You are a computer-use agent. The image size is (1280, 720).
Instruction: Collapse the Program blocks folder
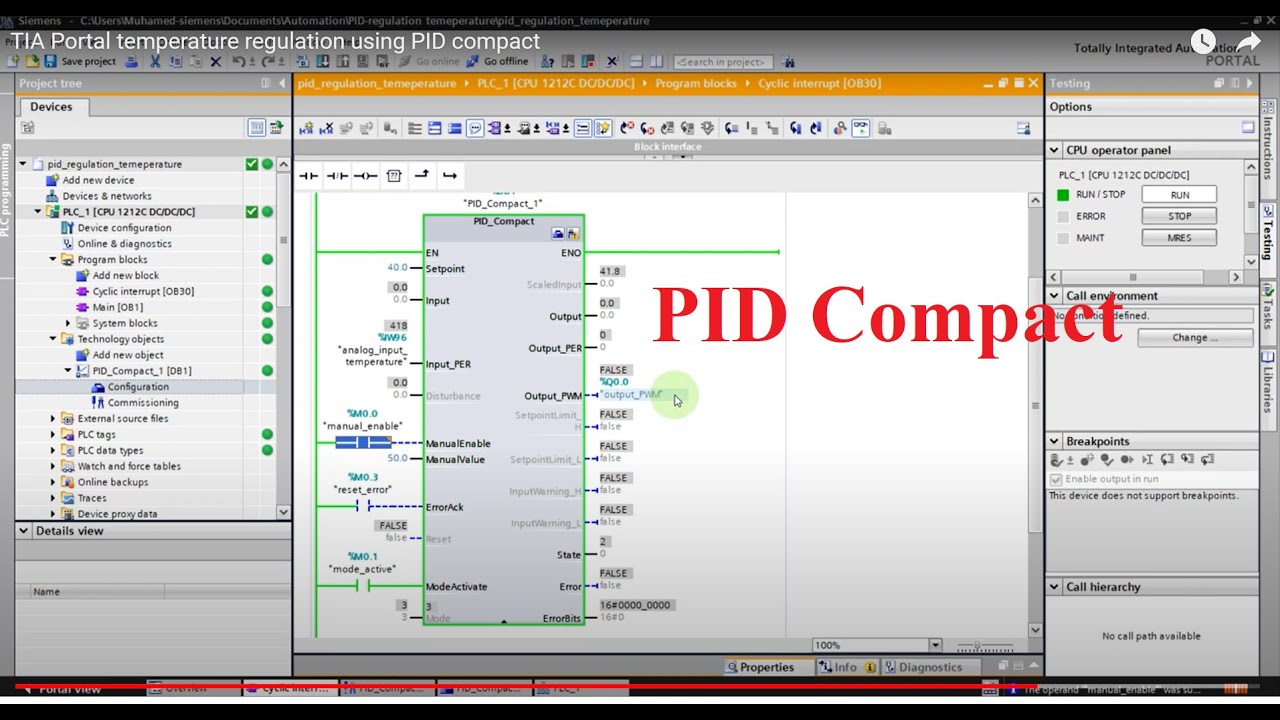pyautogui.click(x=53, y=259)
